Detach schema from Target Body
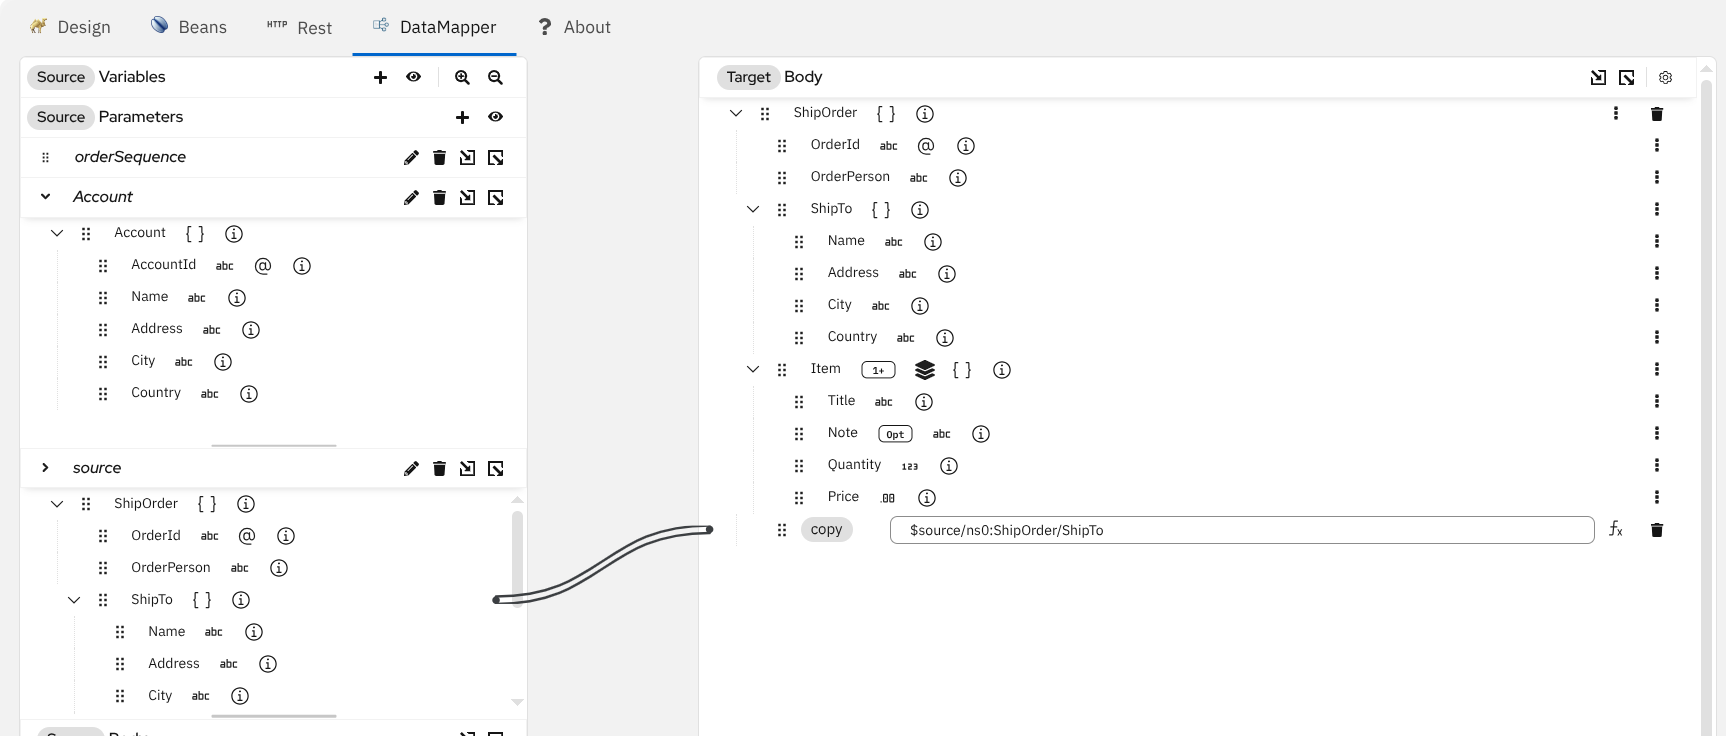 pos(1627,77)
